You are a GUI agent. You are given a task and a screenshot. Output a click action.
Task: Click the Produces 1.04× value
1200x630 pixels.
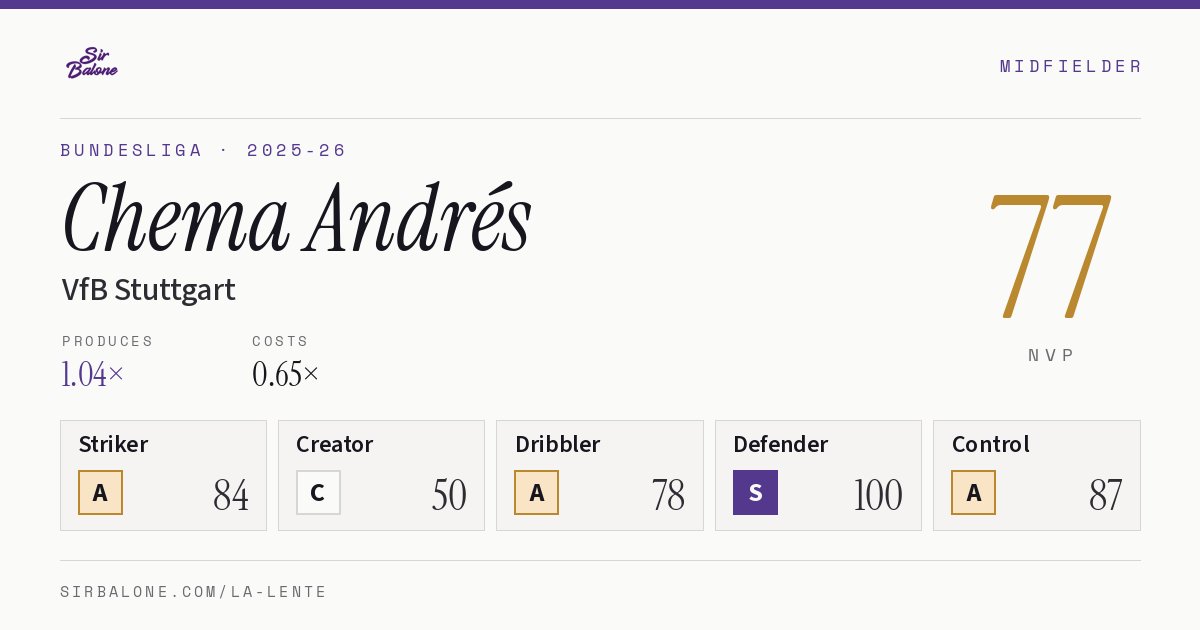tap(93, 374)
